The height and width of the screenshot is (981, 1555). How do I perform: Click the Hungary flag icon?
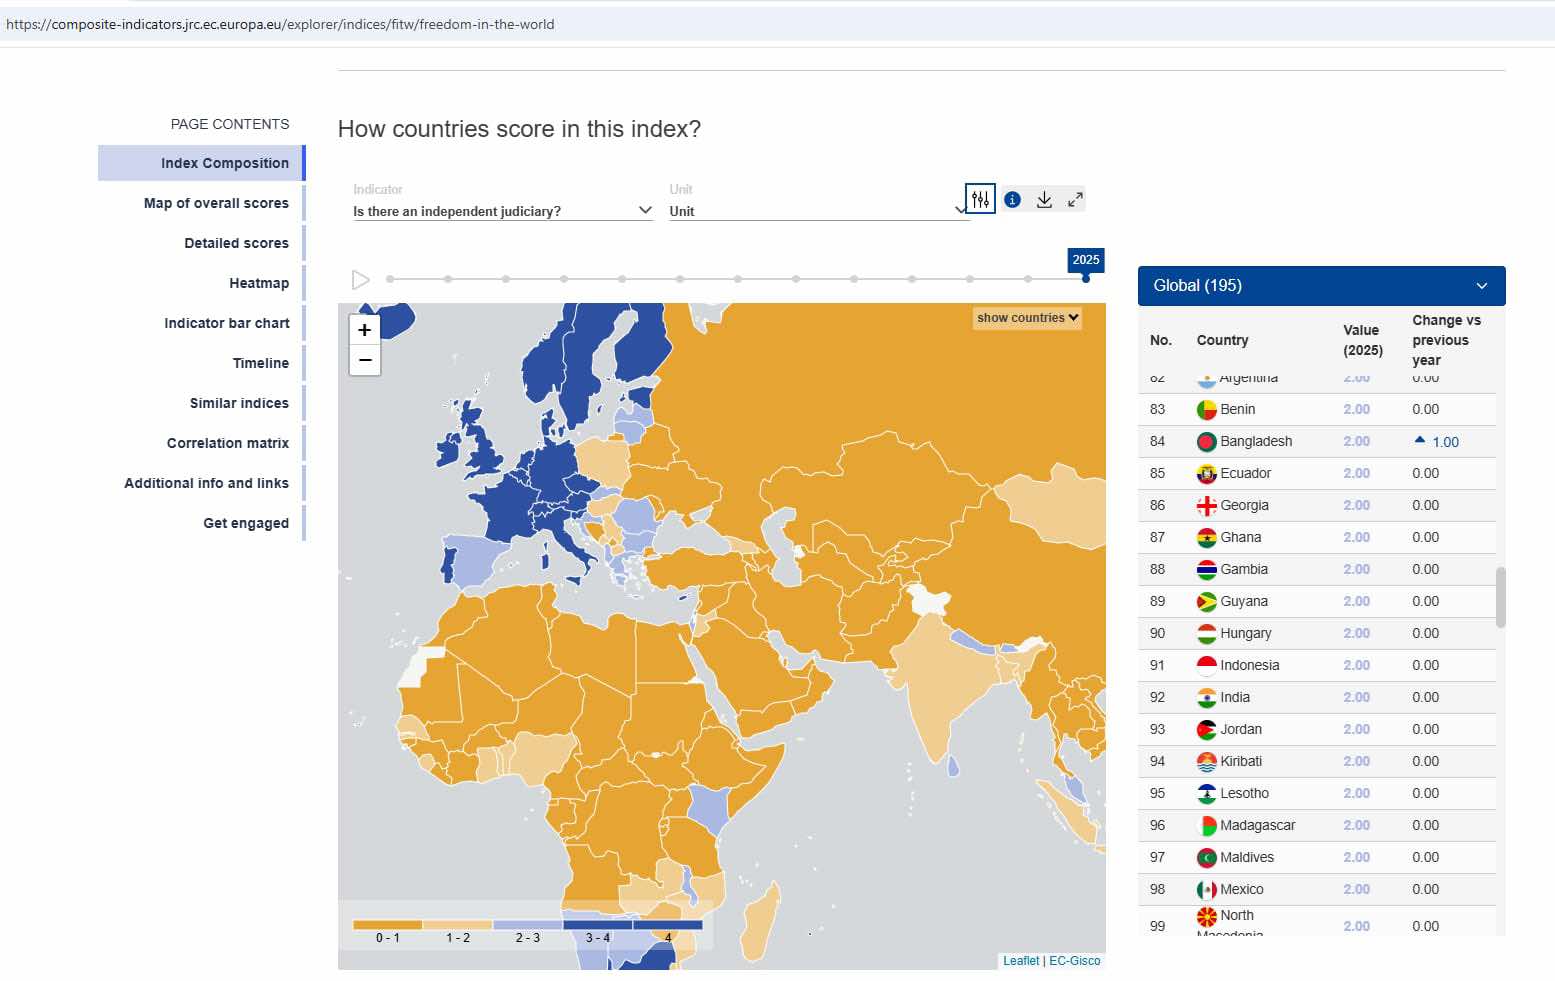click(x=1206, y=634)
